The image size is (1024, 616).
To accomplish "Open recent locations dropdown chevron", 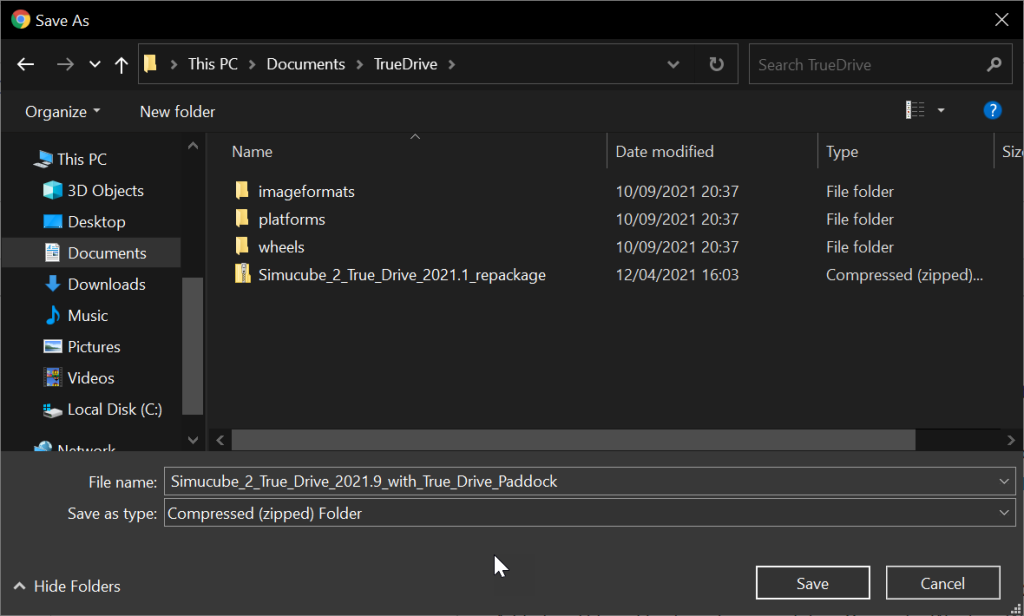I will click(95, 64).
